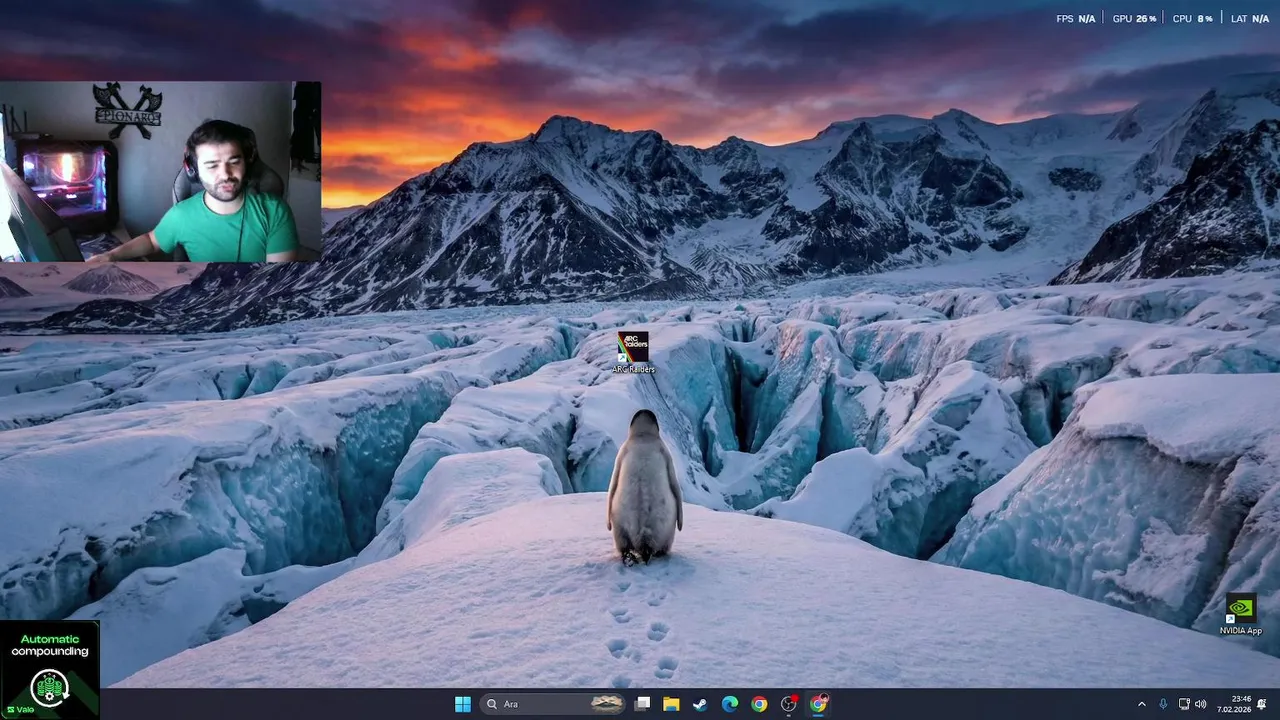Screen dimensions: 1280x720
Task: Click the LAT N/A overlay readout
Action: point(1250,19)
